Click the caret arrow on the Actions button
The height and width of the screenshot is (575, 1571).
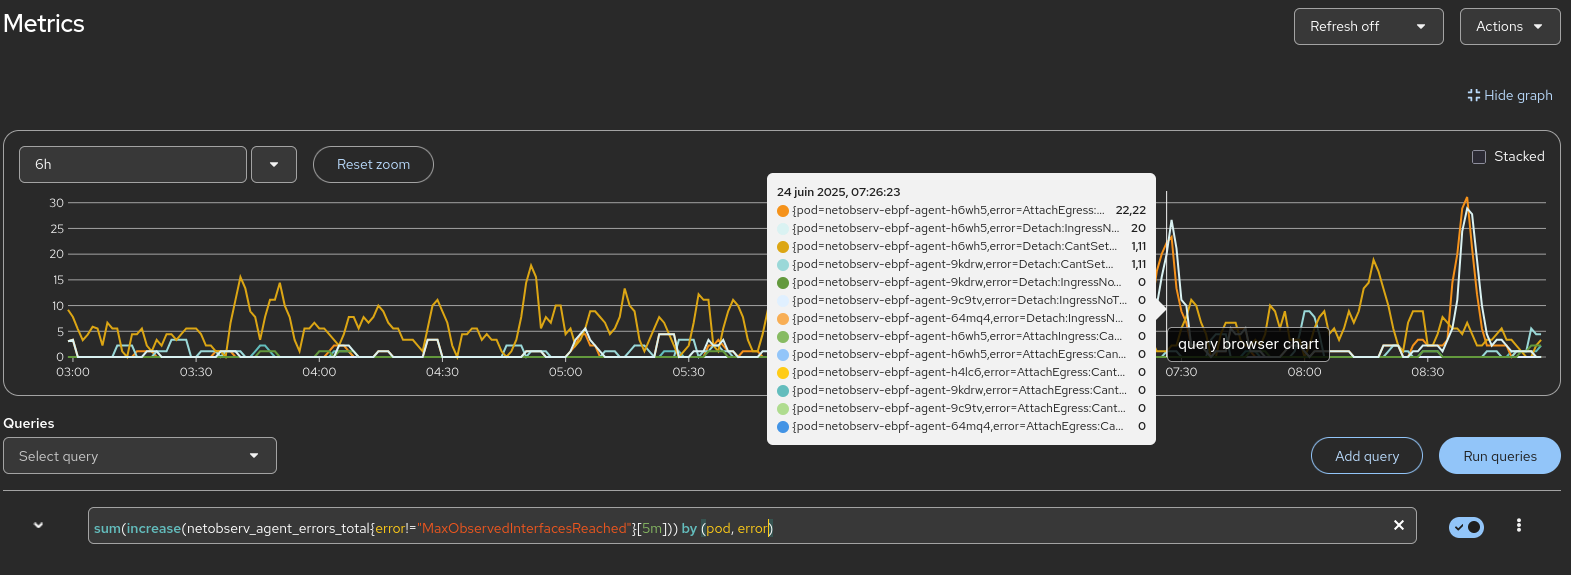point(1538,27)
